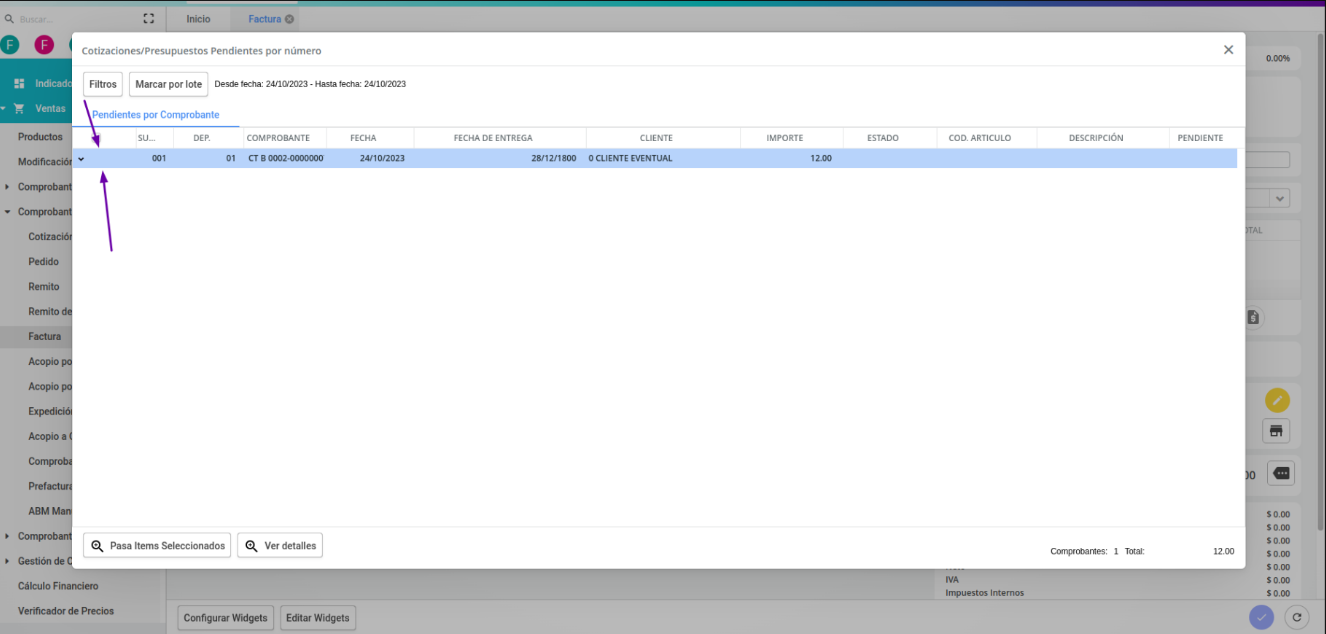Click the Configurar Widgets button
This screenshot has height=634, width=1326.
(225, 618)
